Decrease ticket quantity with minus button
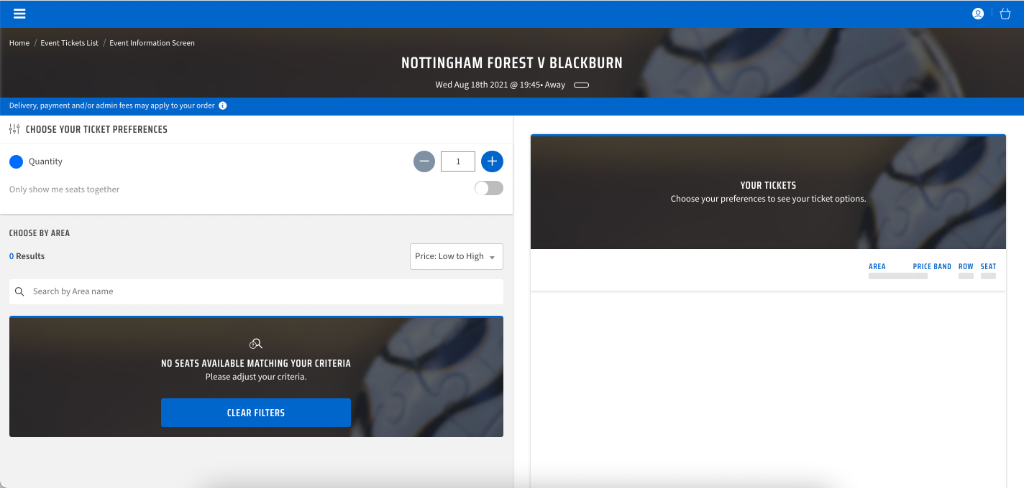The width and height of the screenshot is (1024, 488). click(x=424, y=161)
